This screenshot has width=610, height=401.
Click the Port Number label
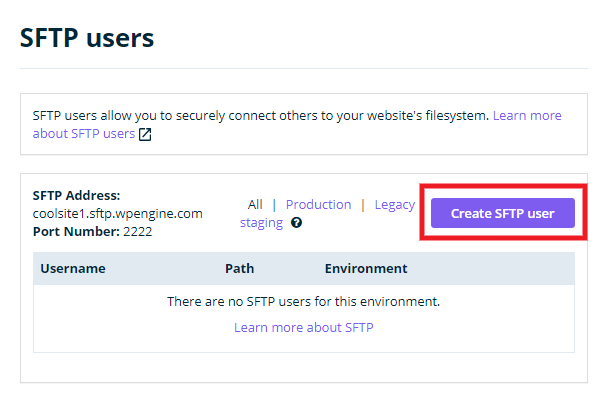point(75,231)
